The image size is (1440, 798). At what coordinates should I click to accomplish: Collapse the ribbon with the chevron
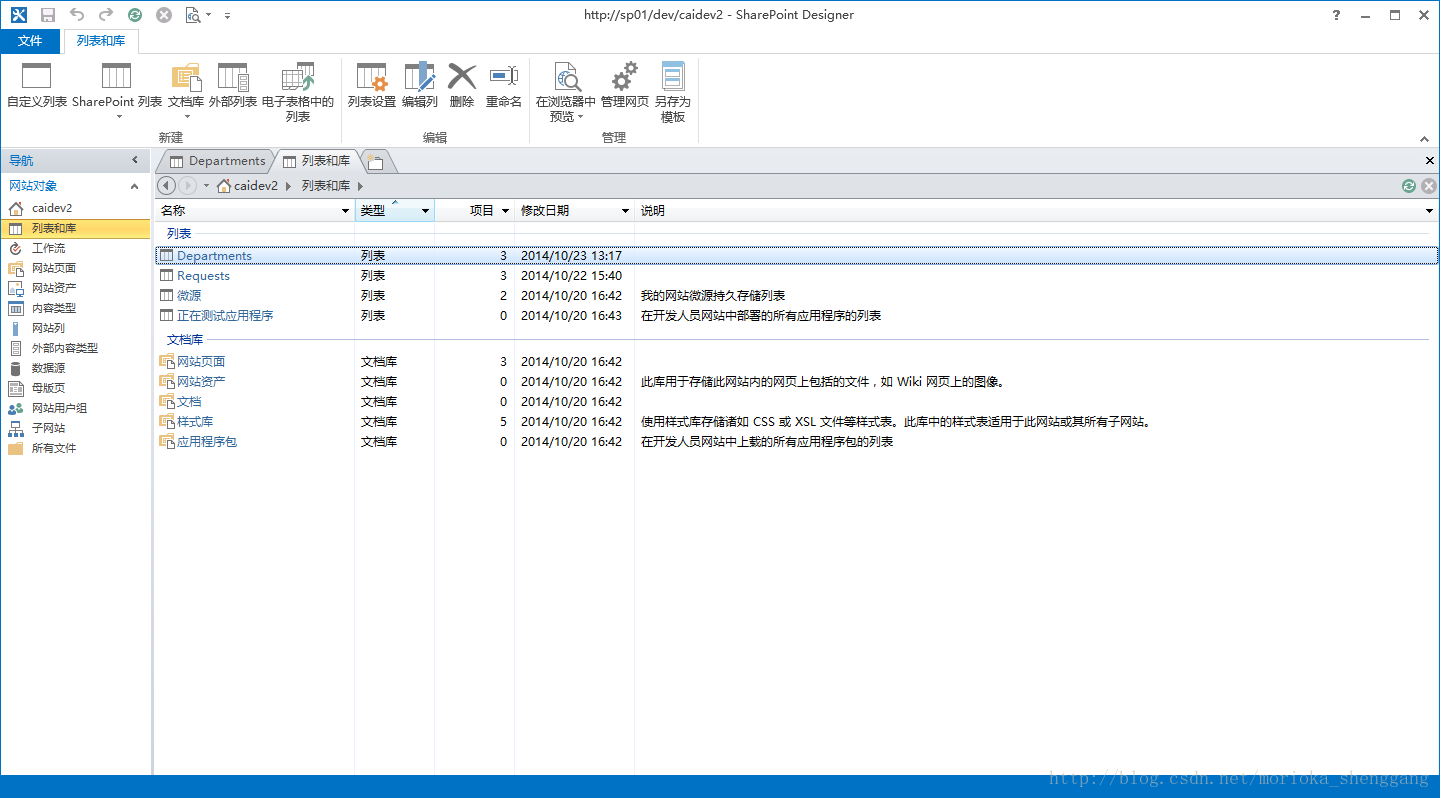[1425, 138]
